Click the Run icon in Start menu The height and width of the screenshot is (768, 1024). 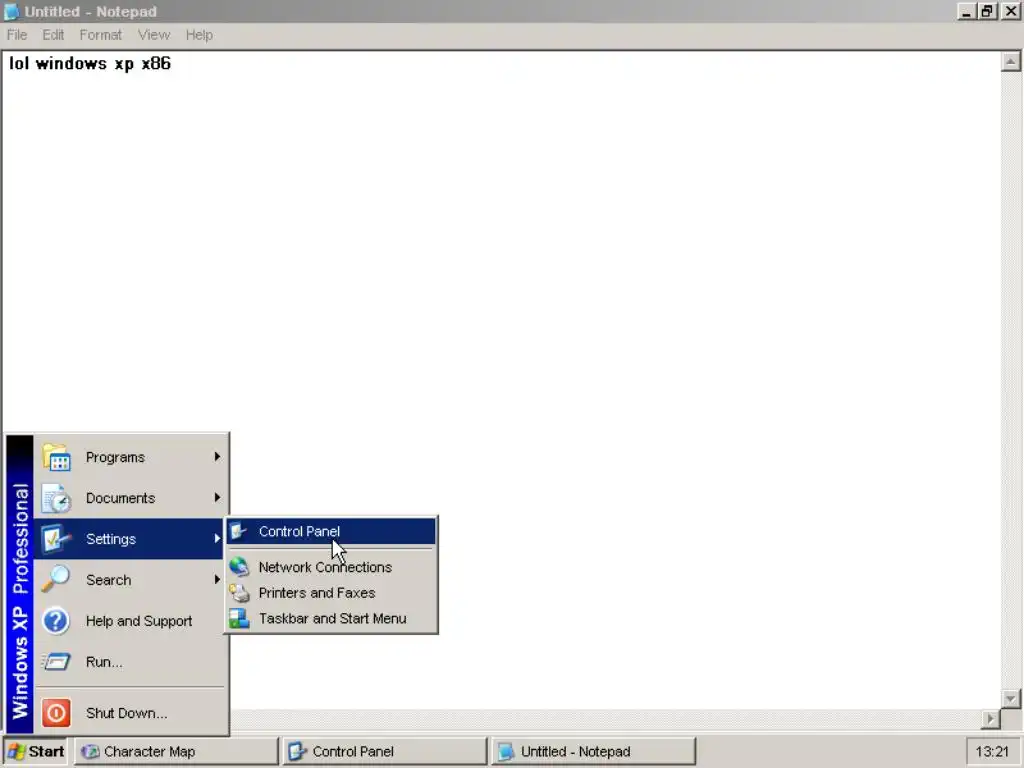click(x=57, y=662)
